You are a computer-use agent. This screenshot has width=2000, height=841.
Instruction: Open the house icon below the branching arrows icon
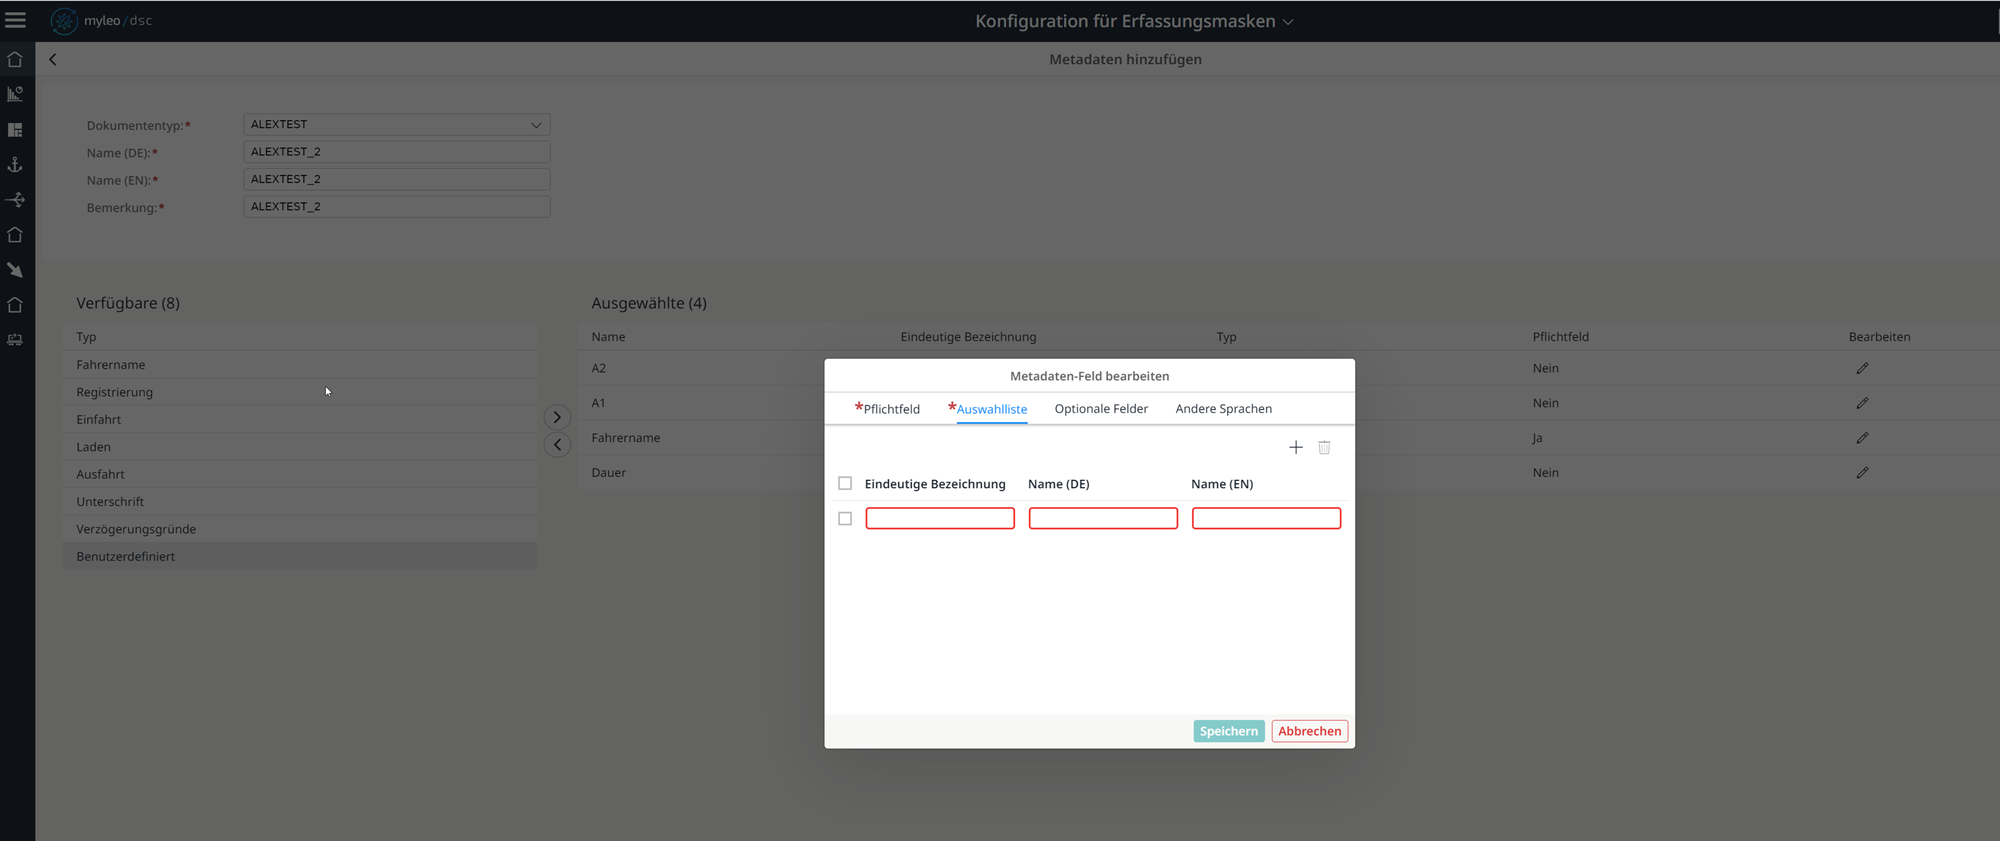15,235
